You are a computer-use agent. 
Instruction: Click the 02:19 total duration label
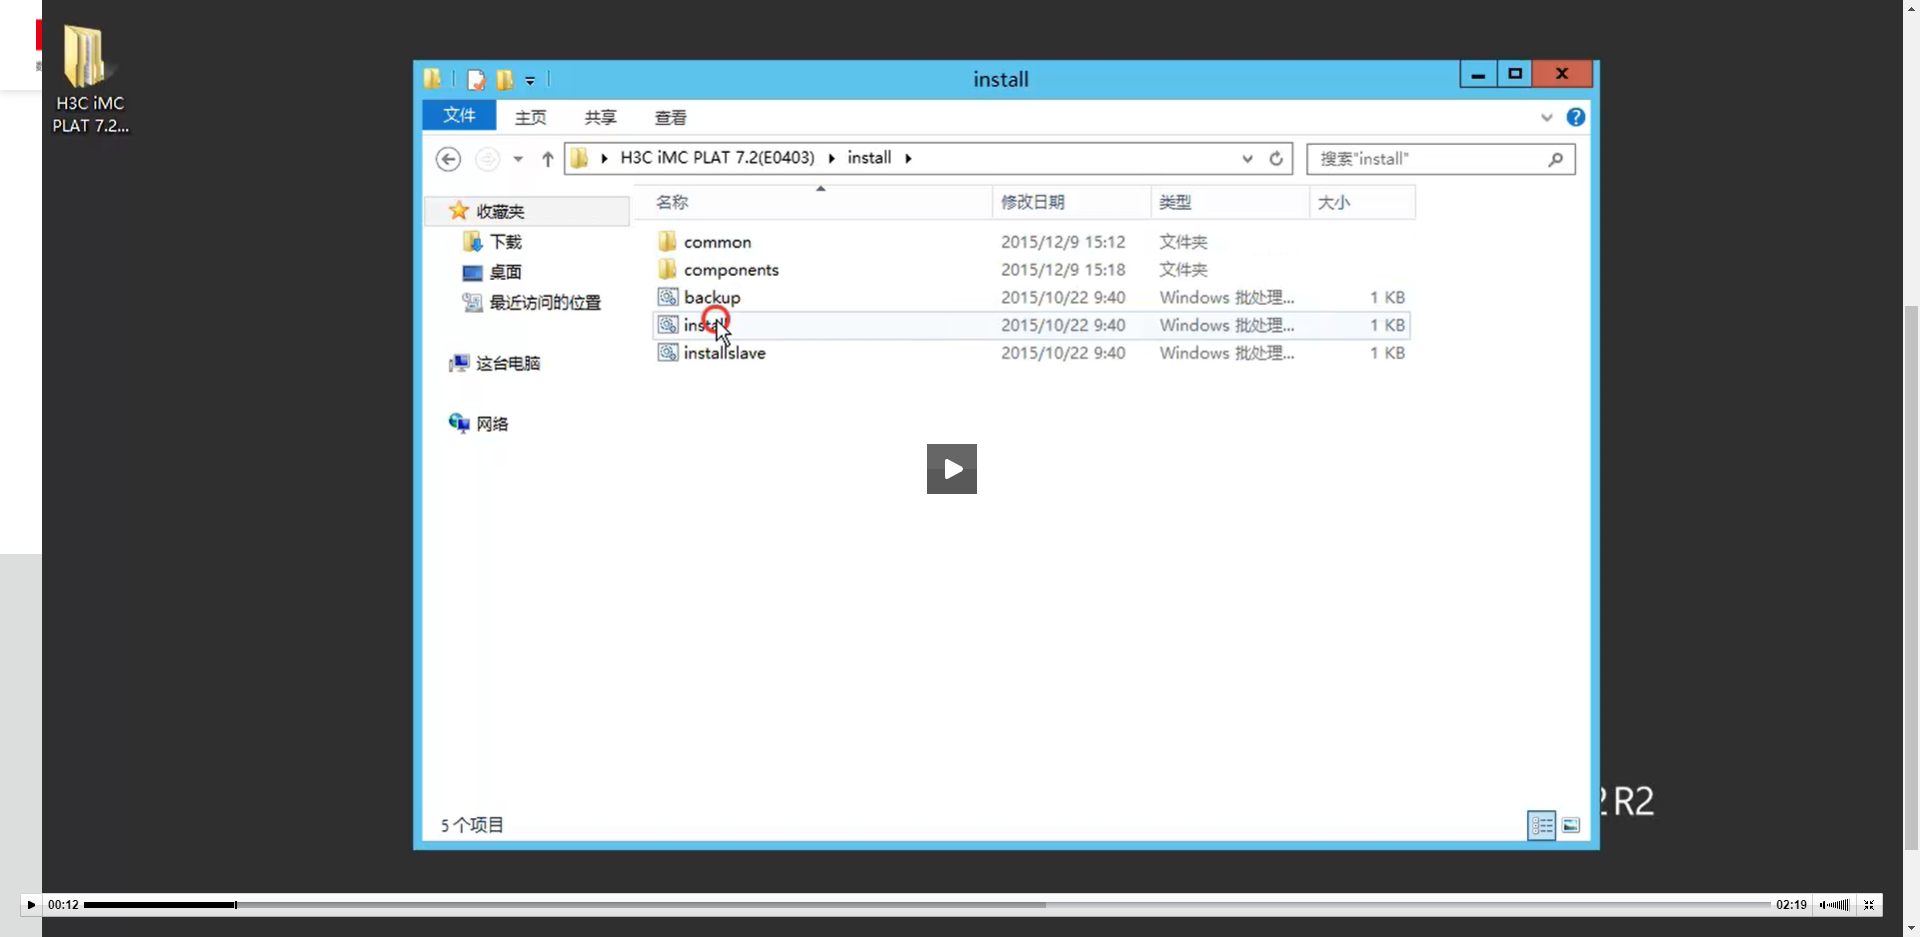click(1791, 905)
